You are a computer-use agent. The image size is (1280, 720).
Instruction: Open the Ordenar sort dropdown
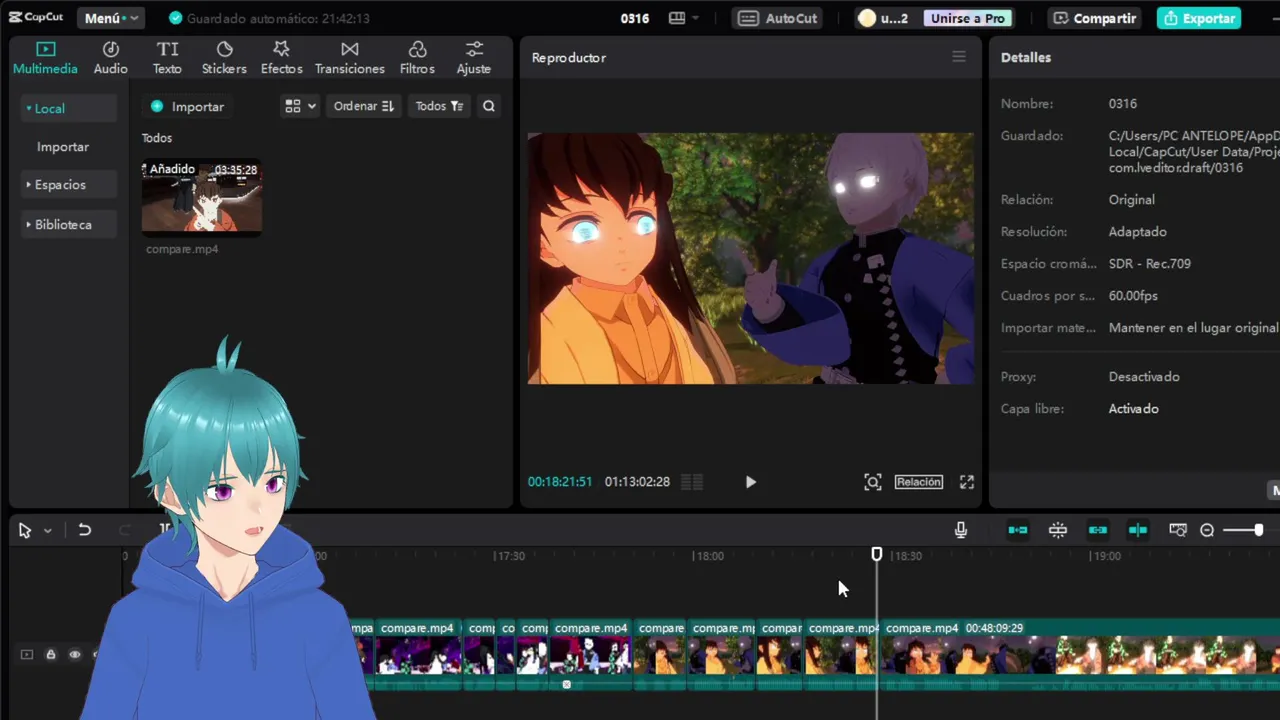(363, 106)
